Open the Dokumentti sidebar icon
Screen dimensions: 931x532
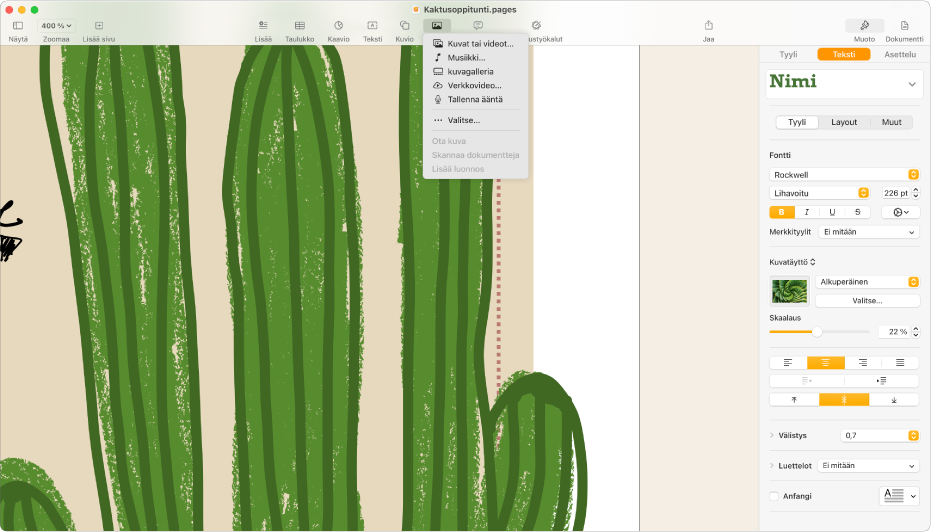(904, 25)
